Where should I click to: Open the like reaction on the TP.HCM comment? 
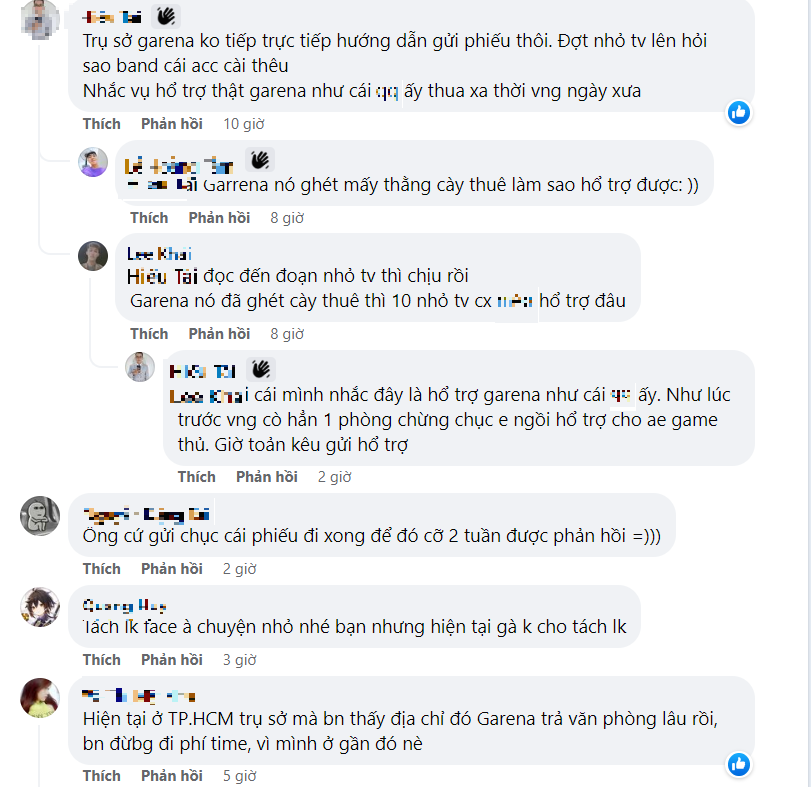pos(739,764)
